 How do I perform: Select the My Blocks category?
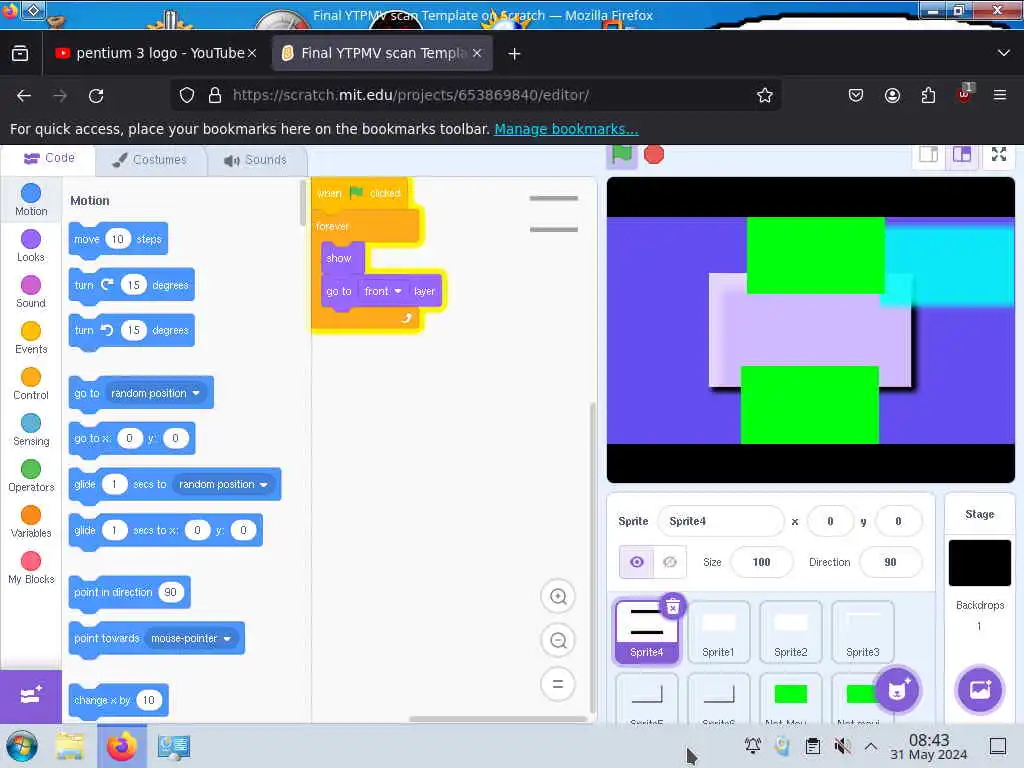point(31,568)
